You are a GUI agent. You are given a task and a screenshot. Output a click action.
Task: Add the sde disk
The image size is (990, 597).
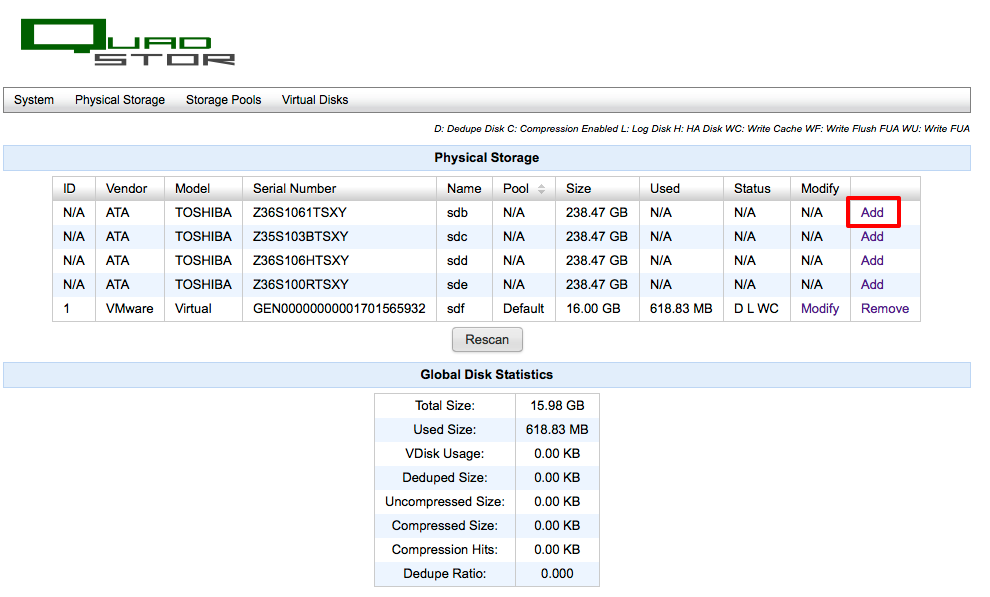tap(872, 285)
